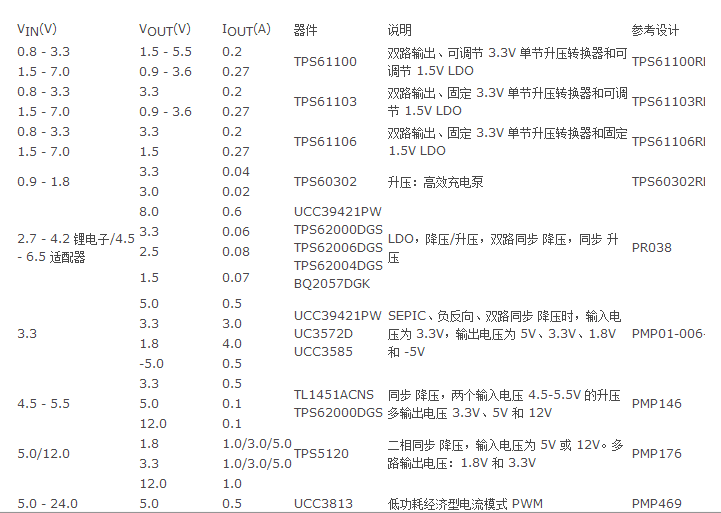Viewport: 721px width, 513px height.
Task: Click the '2.7 - 4.2 锂电子/4.5 - 6.5 适配器' cell
Action: click(76, 248)
